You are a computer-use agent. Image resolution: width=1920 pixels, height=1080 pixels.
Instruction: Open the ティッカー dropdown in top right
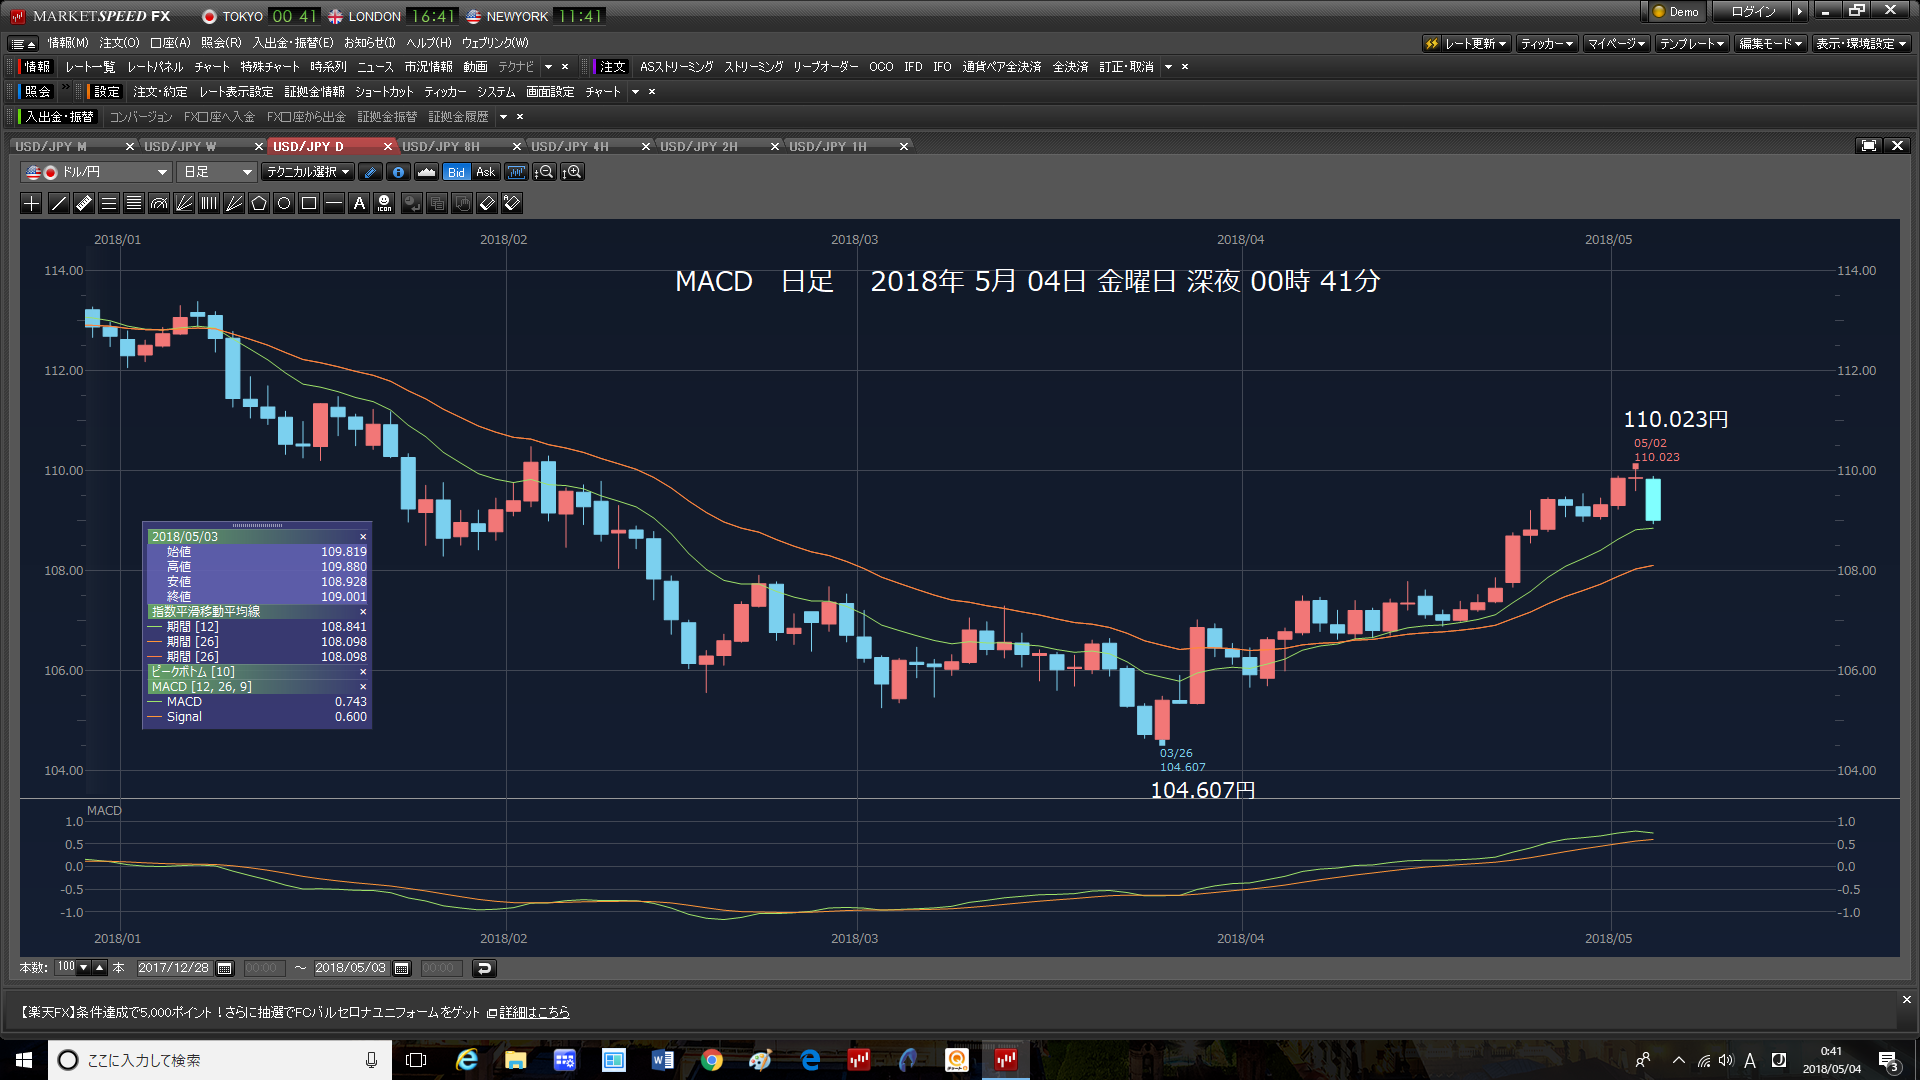[1547, 44]
